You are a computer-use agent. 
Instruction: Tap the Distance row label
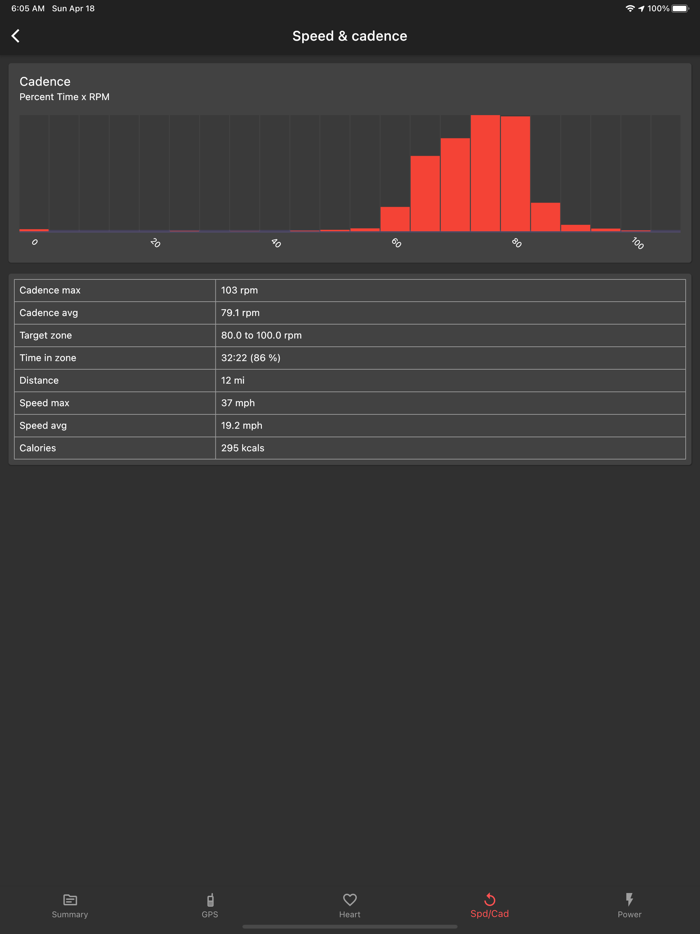[x=39, y=381]
